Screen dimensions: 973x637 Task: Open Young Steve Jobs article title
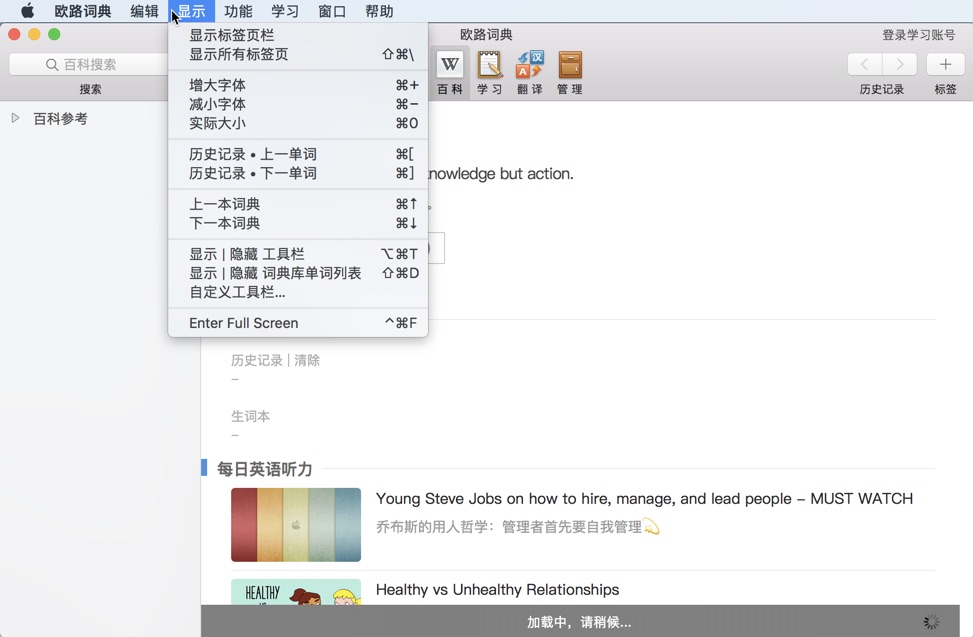click(644, 499)
